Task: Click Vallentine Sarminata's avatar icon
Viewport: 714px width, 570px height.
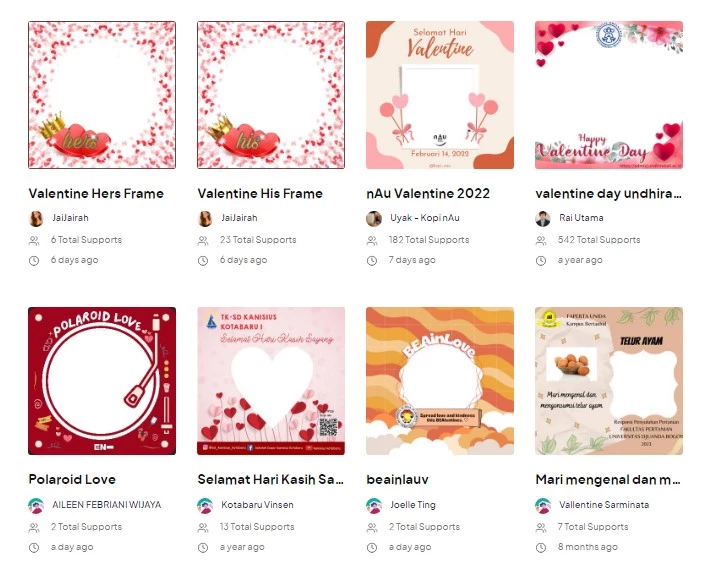Action: point(543,506)
